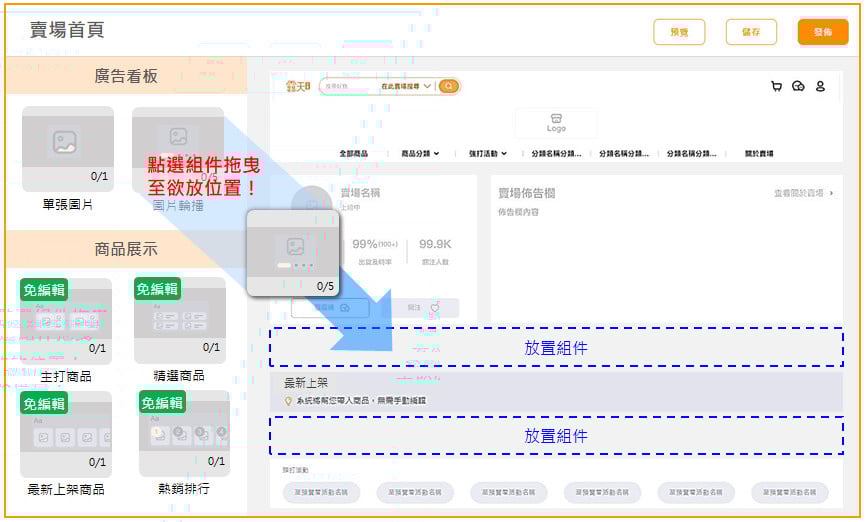Open the 全部商品 menu item

click(x=354, y=154)
